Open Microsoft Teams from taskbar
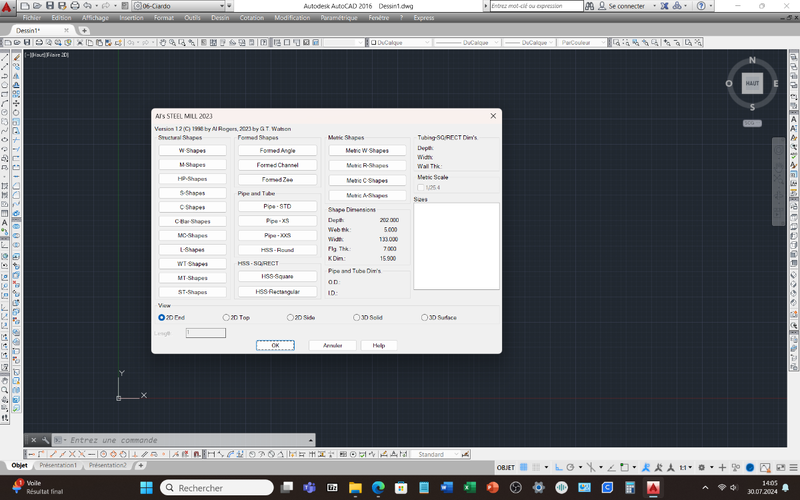 pos(309,488)
